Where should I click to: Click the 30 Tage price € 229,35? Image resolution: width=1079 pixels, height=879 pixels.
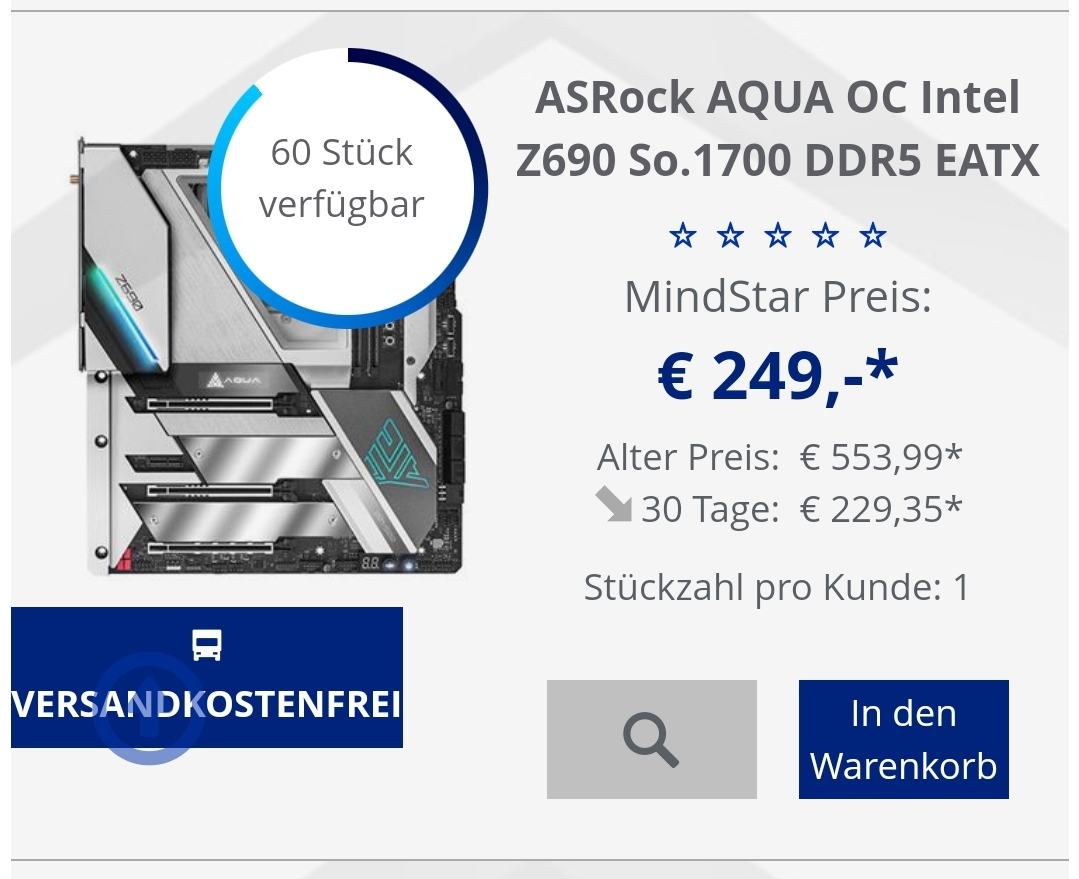point(880,510)
